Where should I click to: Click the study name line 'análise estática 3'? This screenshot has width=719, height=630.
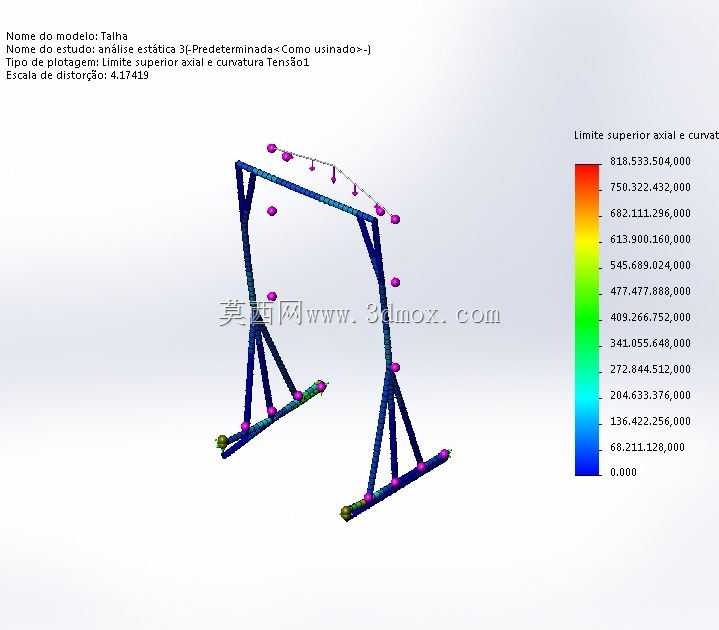coord(188,49)
